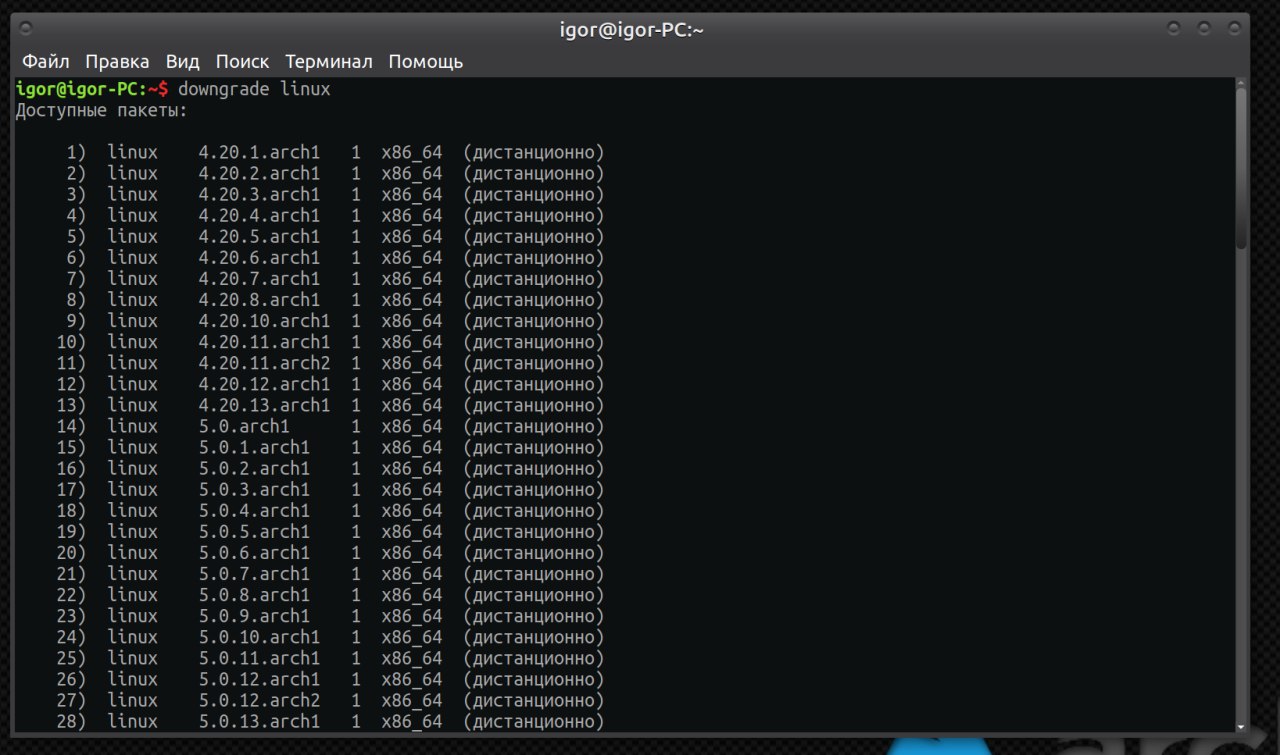Click the 5.0.8.arch1 version entry
Viewport: 1280px width, 755px height.
pyautogui.click(x=254, y=594)
